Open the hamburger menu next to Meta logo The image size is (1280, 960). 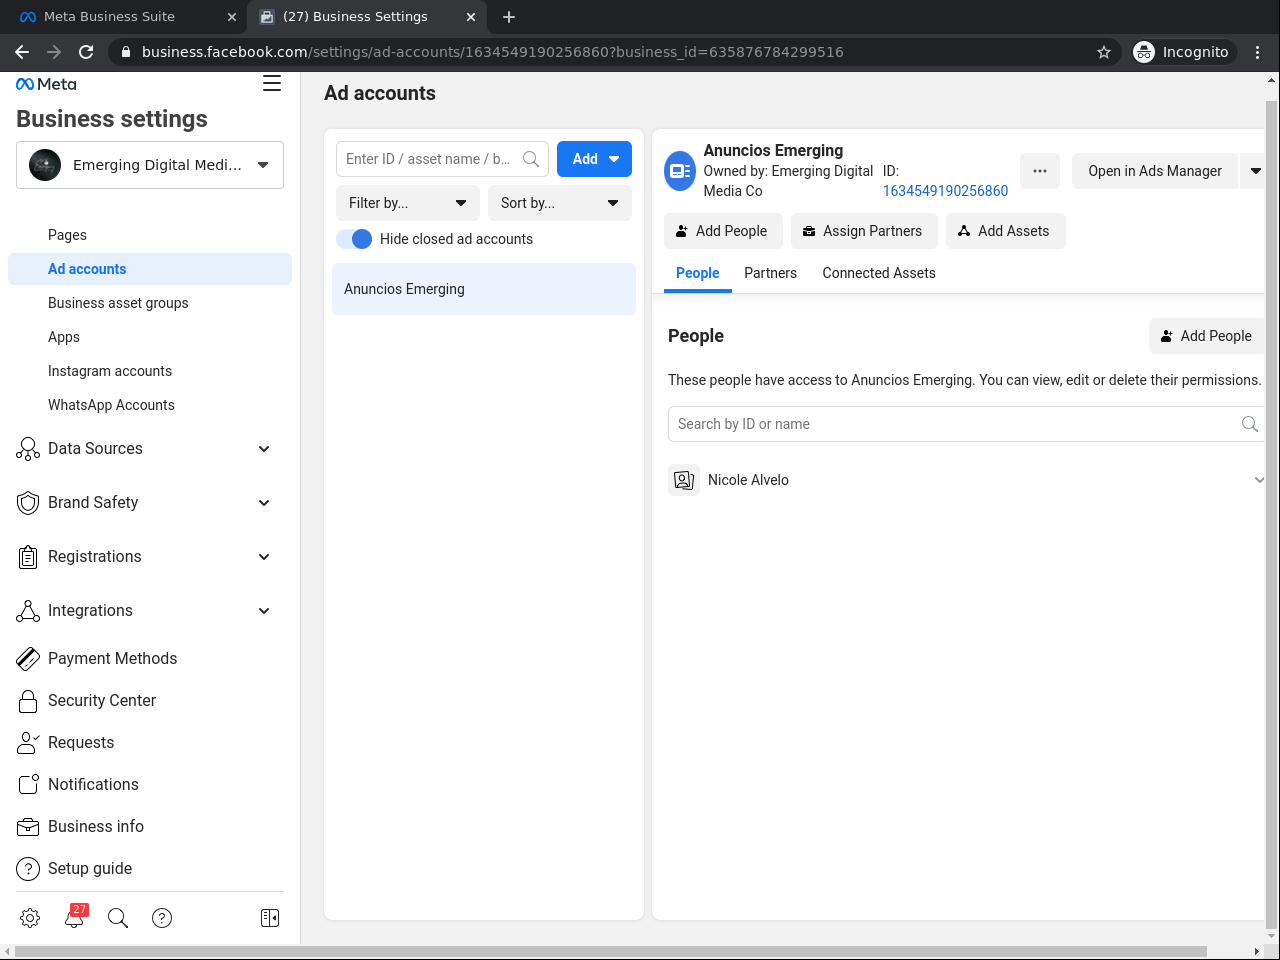272,84
